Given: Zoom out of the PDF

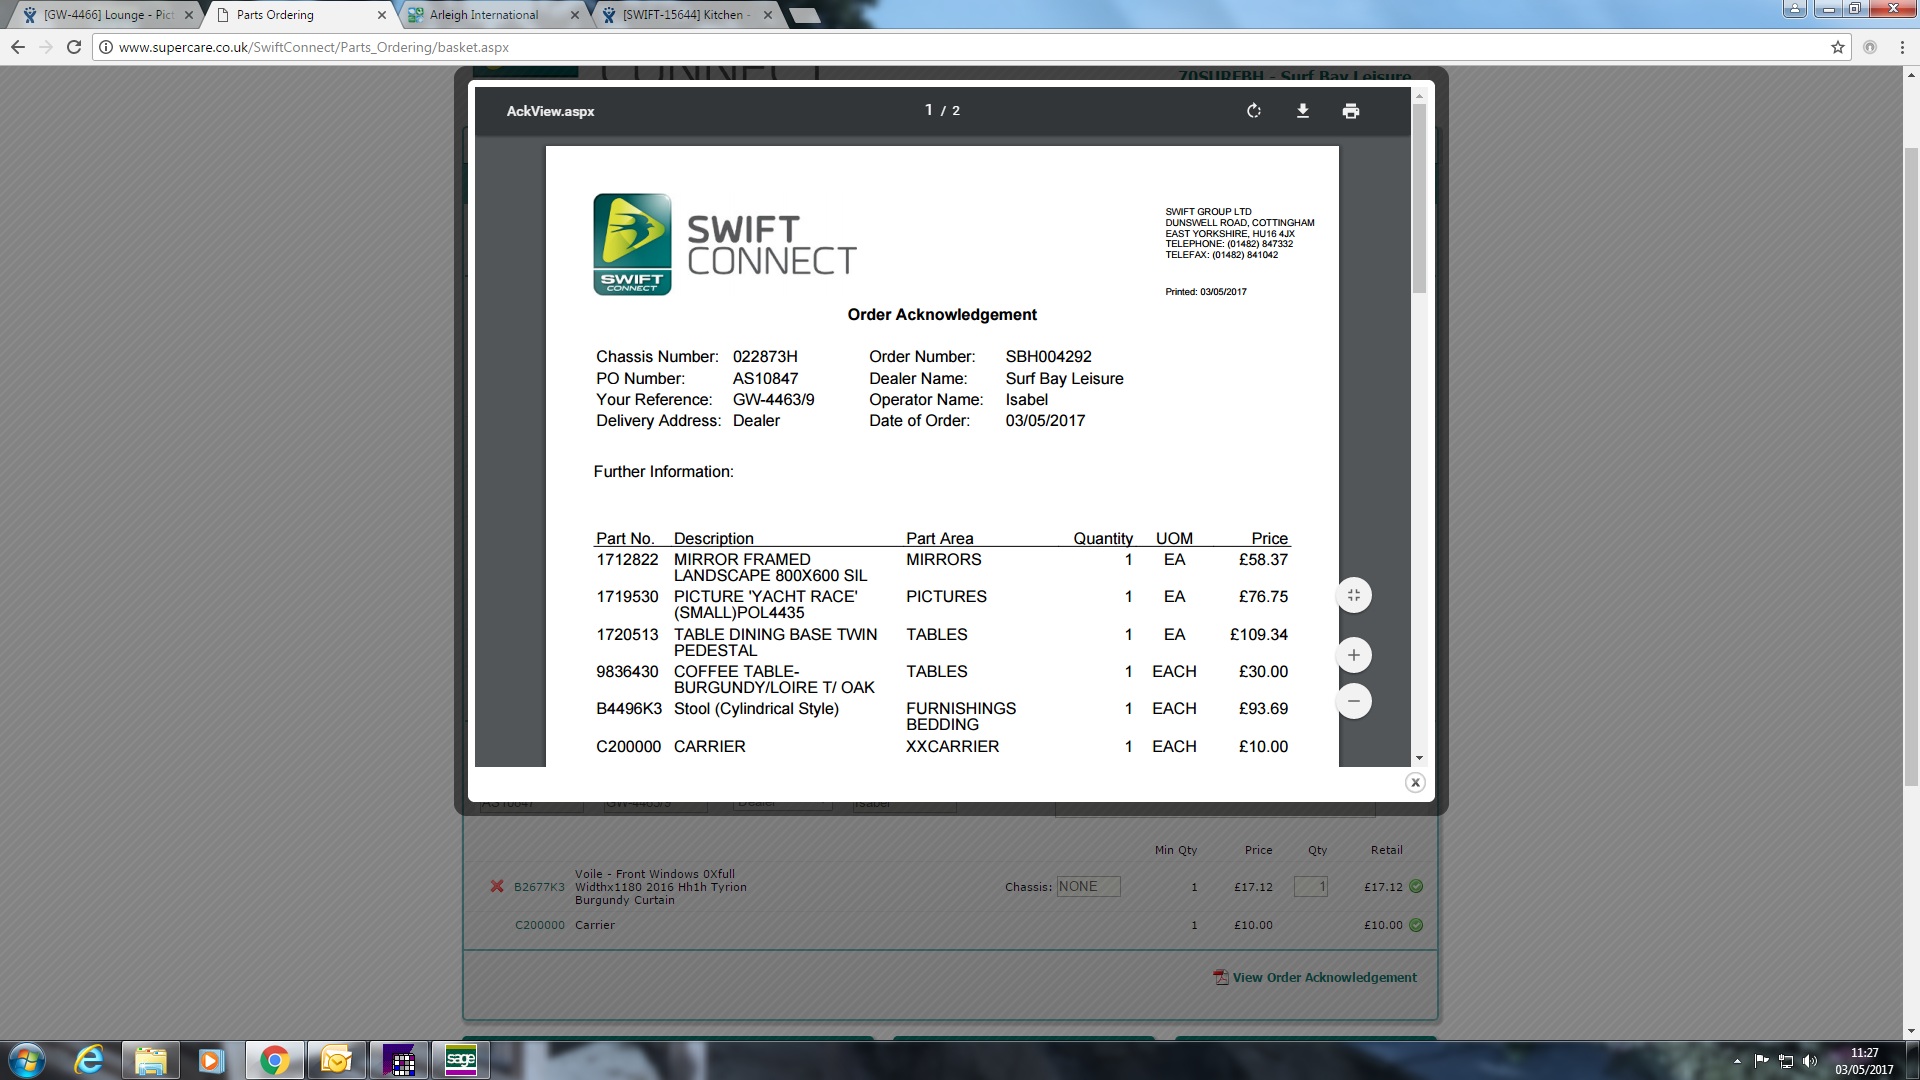Looking at the screenshot, I should 1353,701.
